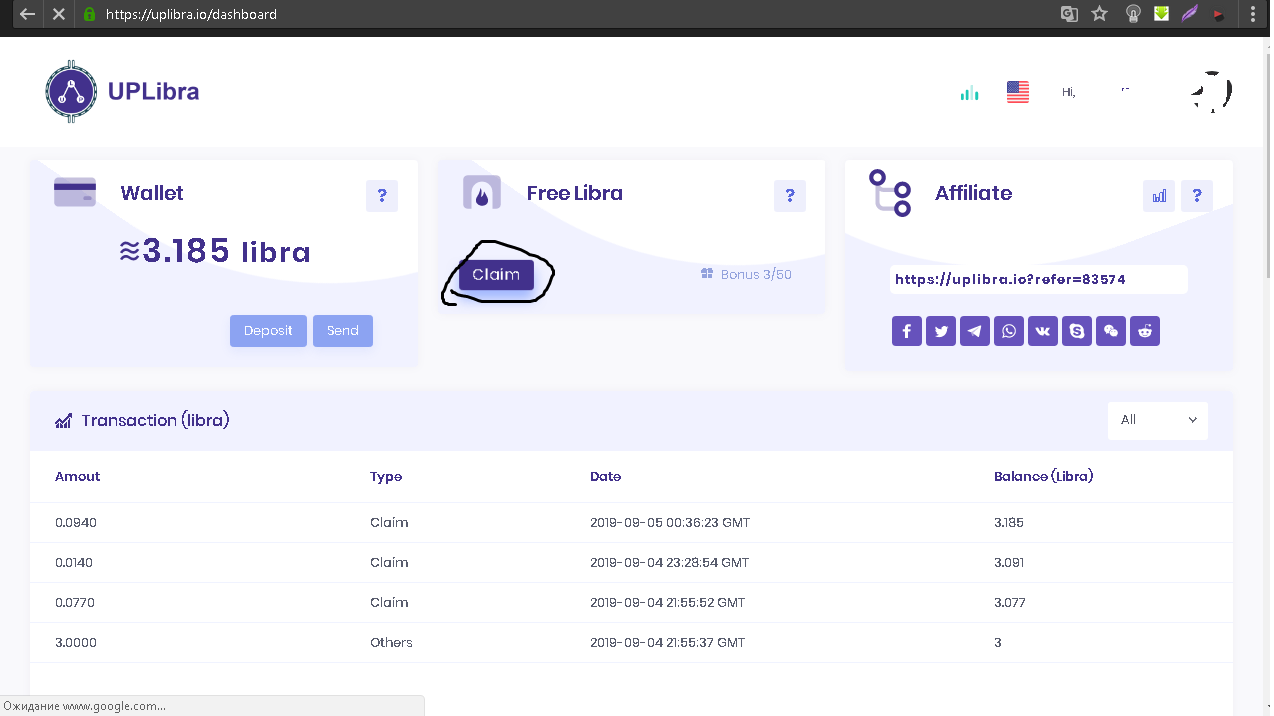Select the affiliate referral link field
Image resolution: width=1274 pixels, height=716 pixels.
tap(1038, 280)
